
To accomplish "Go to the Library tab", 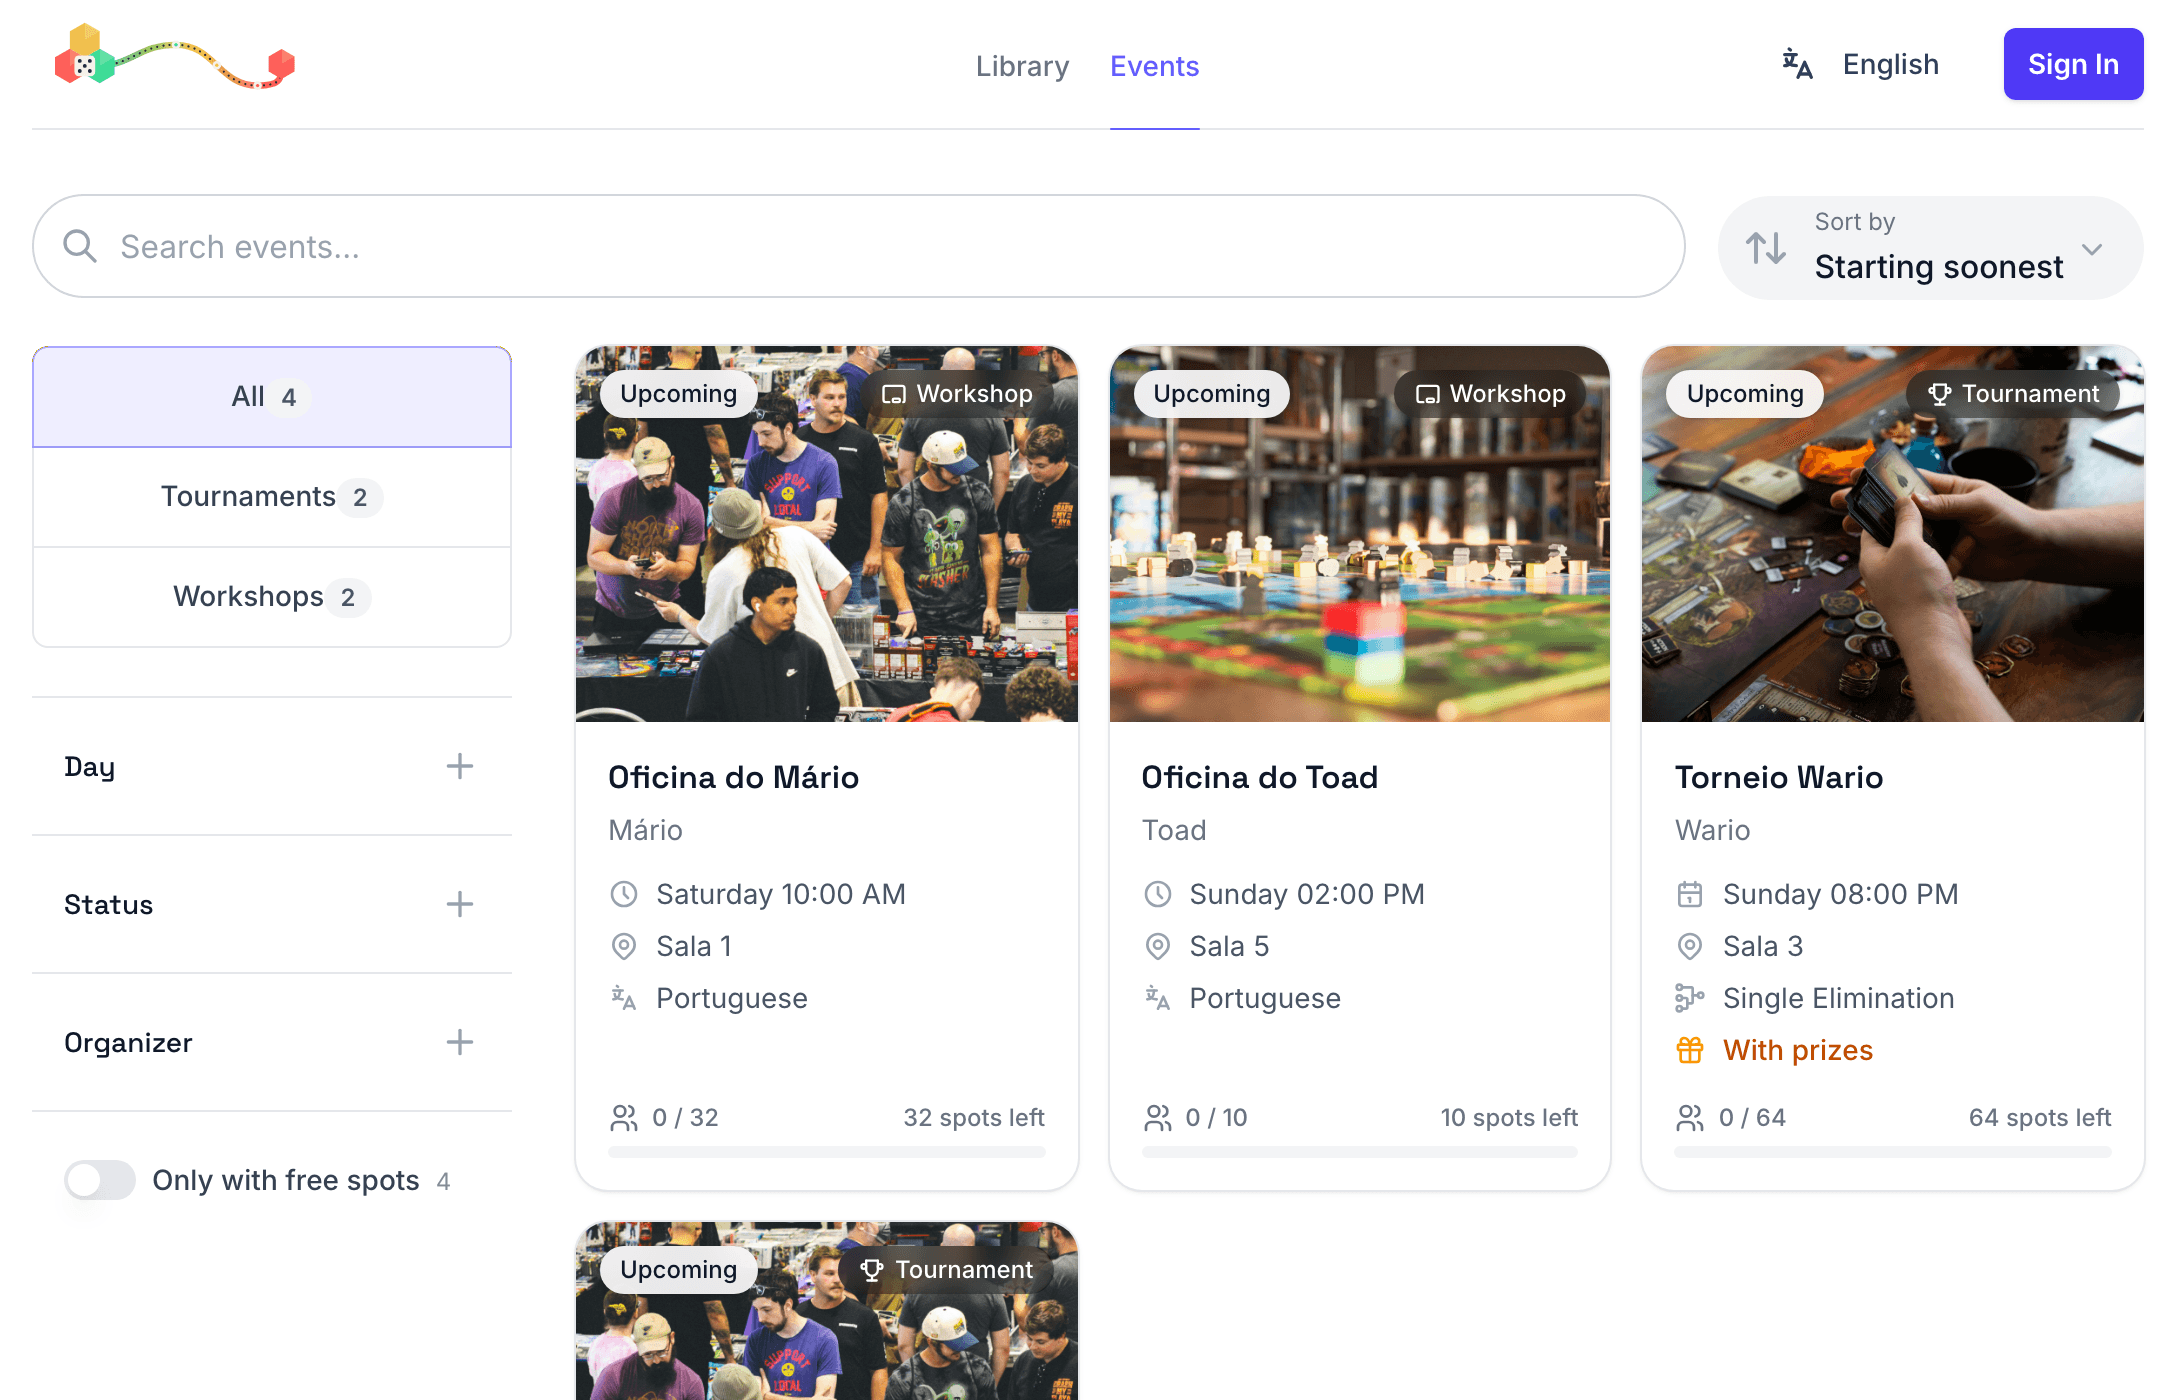I will pyautogui.click(x=1022, y=66).
